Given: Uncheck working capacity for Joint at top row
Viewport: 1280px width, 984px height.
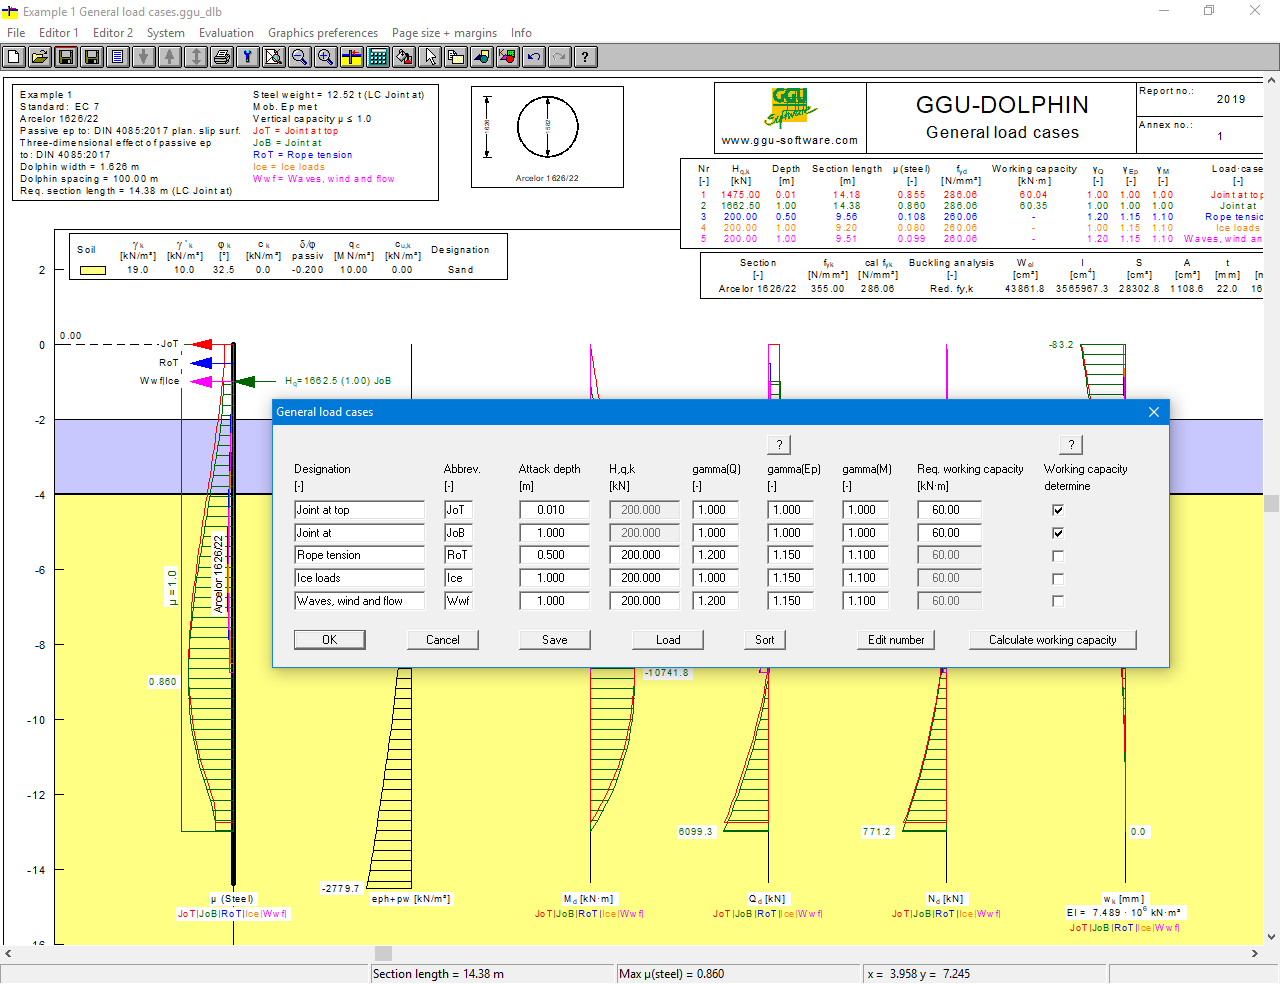Looking at the screenshot, I should (x=1058, y=510).
